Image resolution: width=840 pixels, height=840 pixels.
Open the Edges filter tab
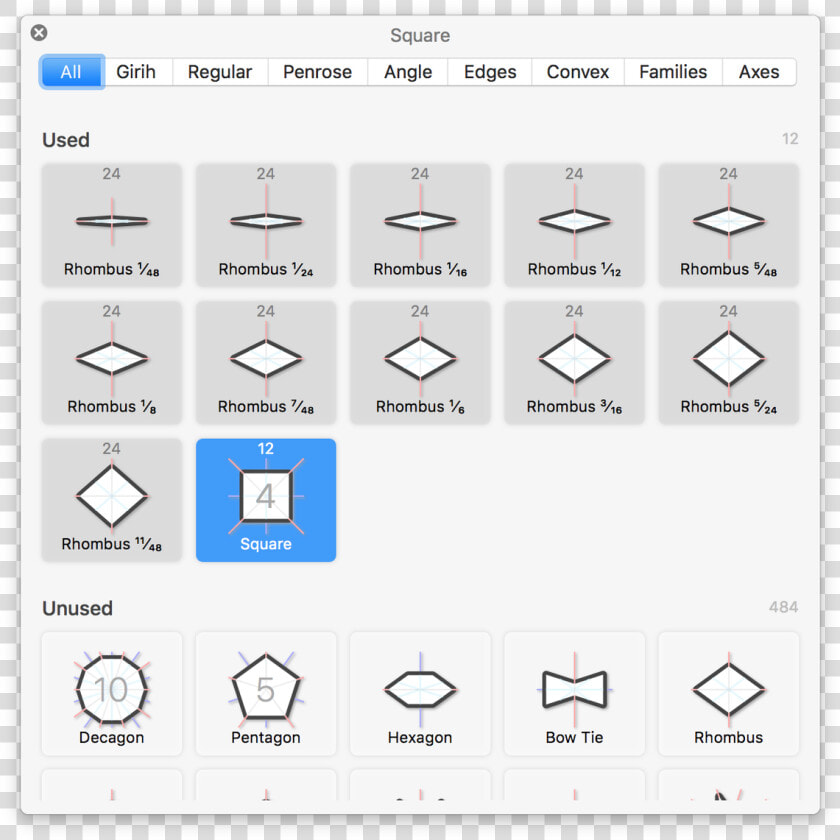click(490, 72)
